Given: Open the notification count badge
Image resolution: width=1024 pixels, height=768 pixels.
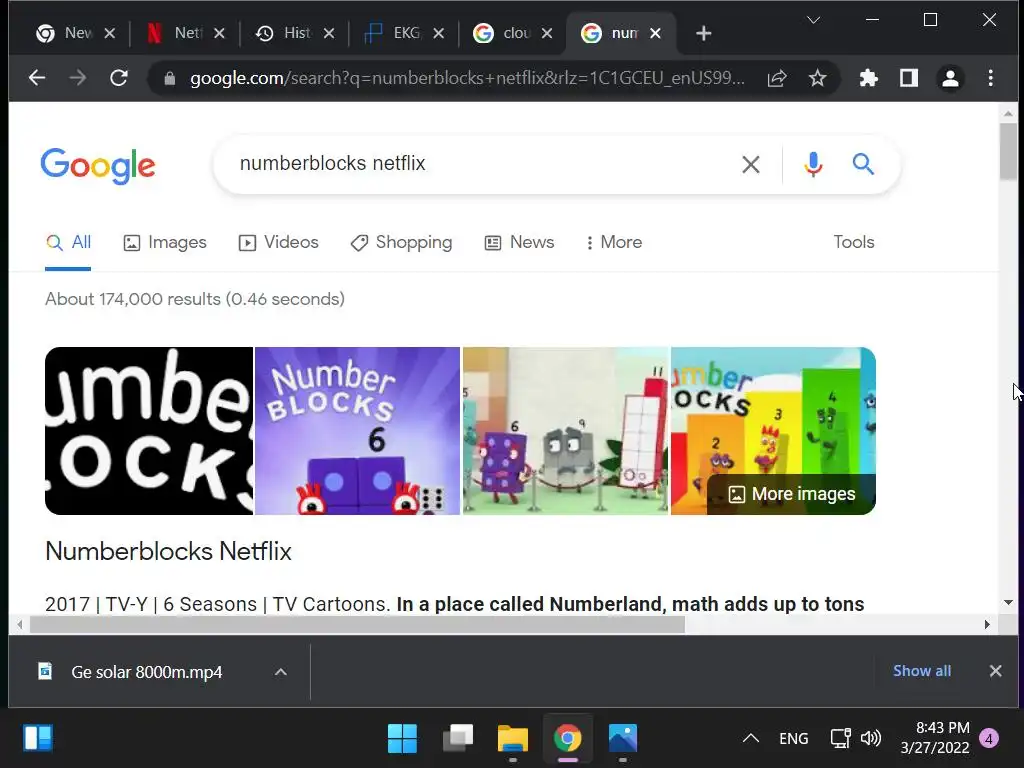Looking at the screenshot, I should click(x=988, y=739).
